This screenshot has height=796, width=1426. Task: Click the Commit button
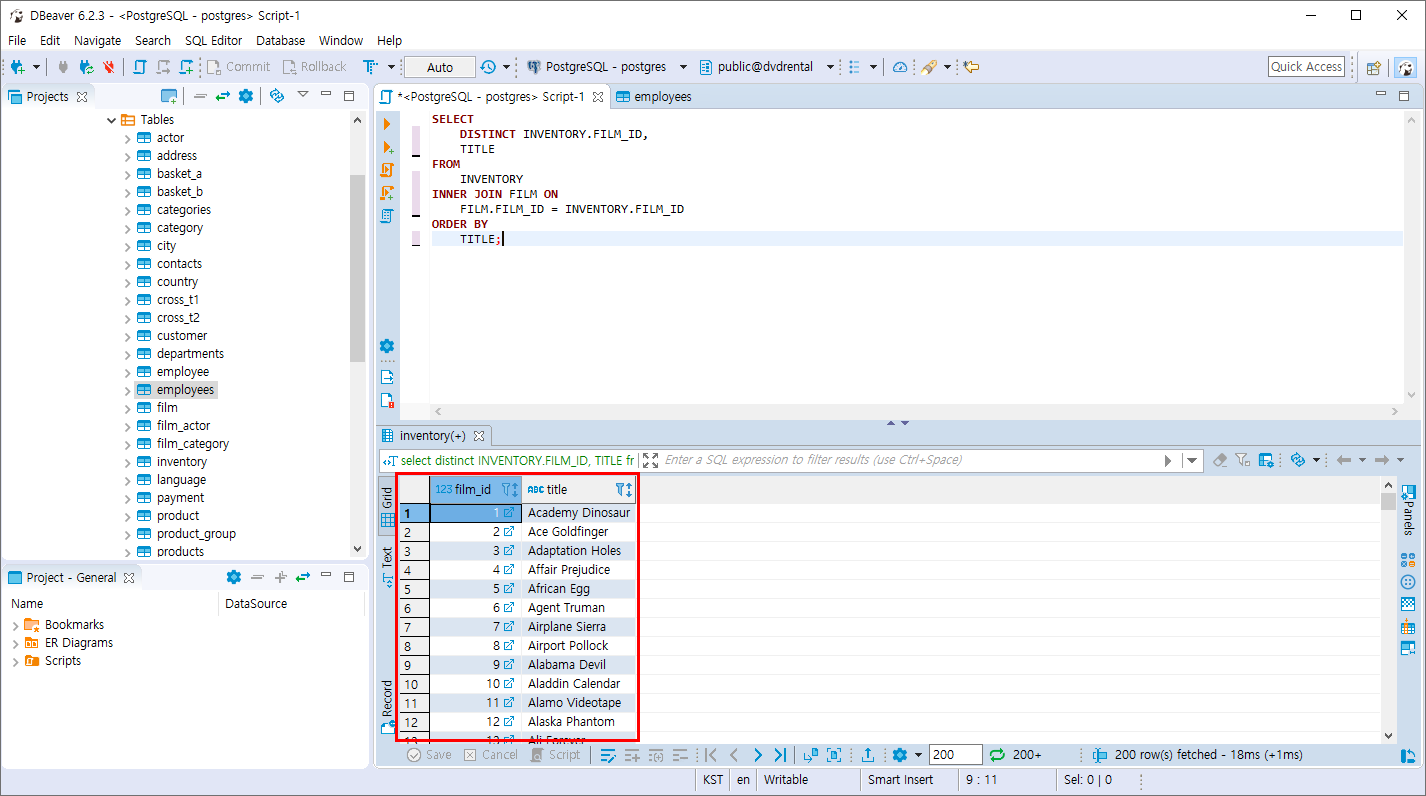click(x=239, y=67)
